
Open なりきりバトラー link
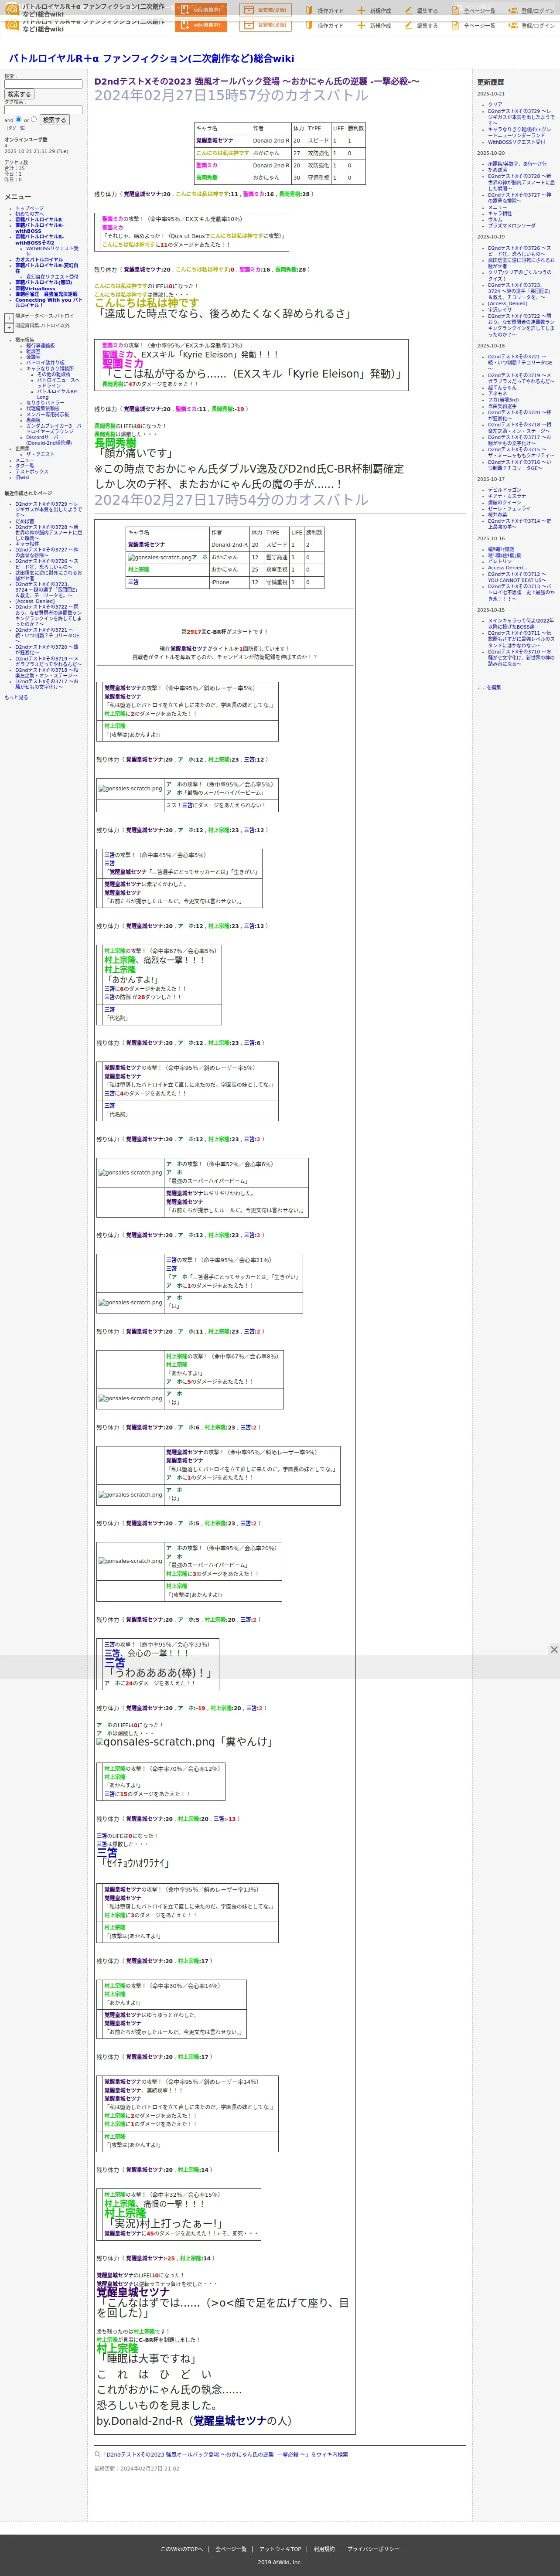pos(45,403)
